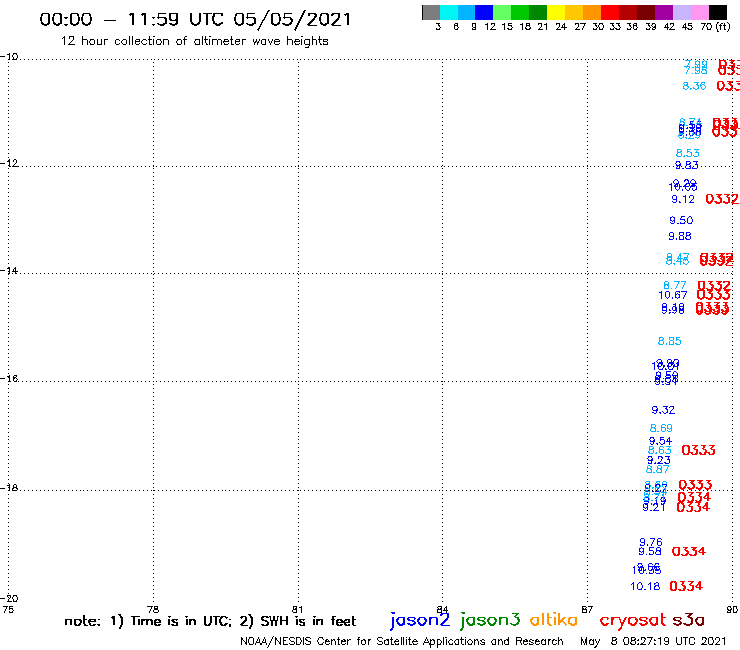The image size is (740, 650).
Task: Click the wave height value 8.87
Action: click(657, 469)
